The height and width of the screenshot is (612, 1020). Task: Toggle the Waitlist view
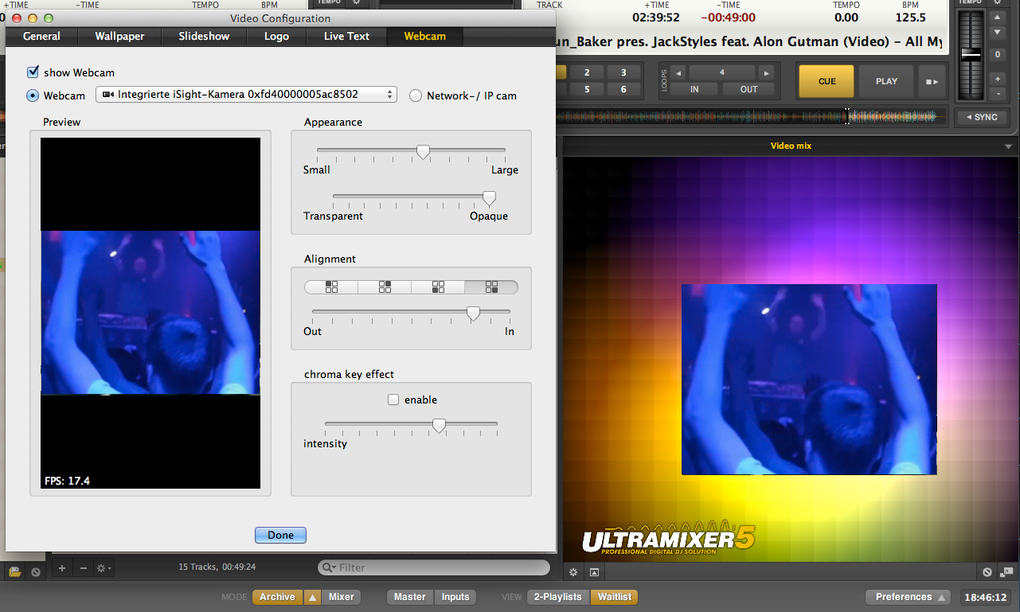tap(614, 596)
